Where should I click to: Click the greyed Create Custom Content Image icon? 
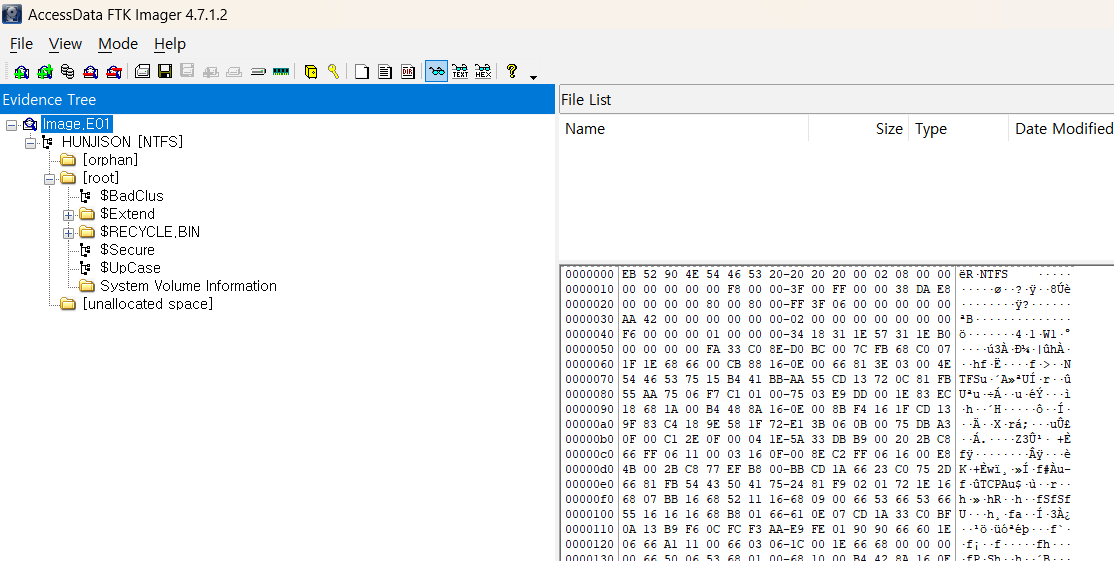click(234, 72)
